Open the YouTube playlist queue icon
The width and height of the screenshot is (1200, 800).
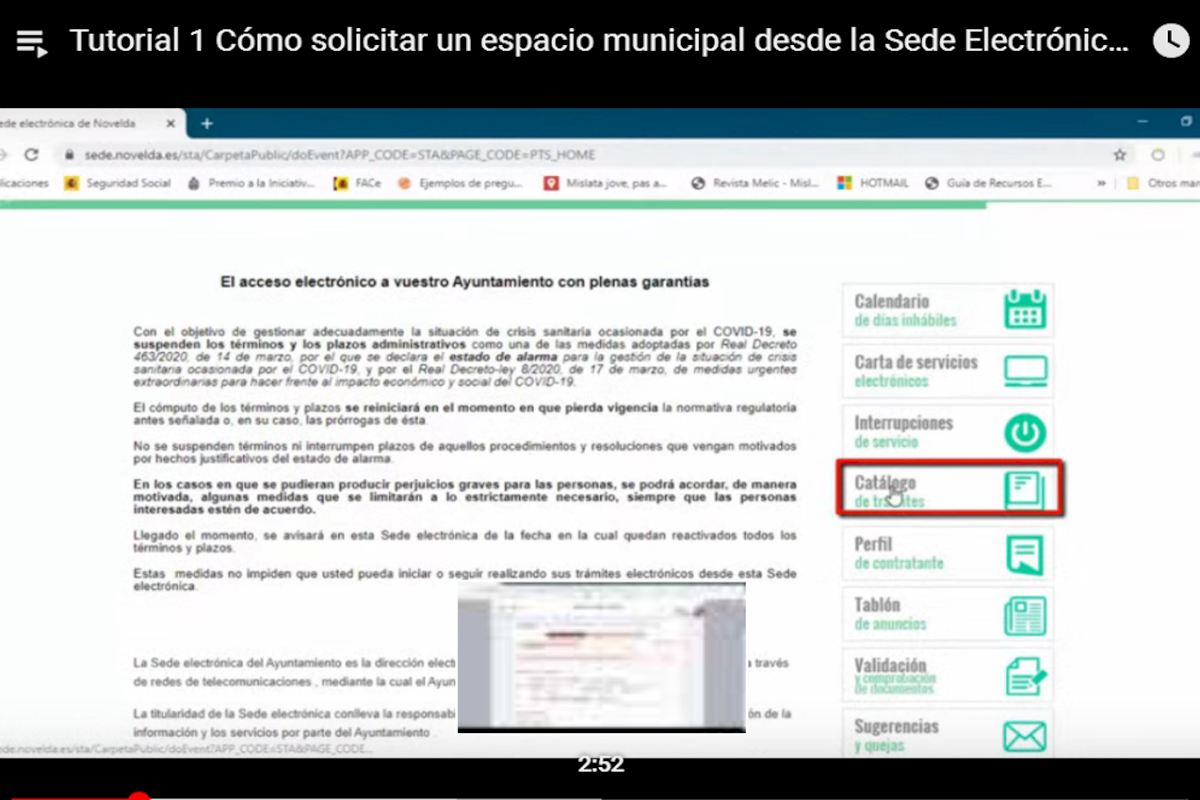32,42
